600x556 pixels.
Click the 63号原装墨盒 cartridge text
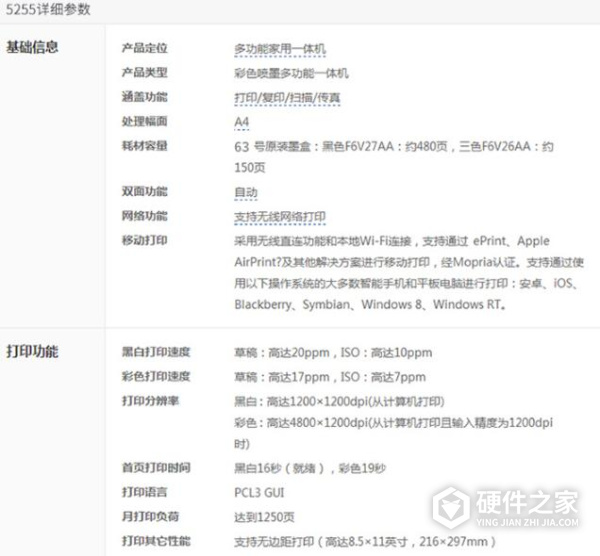tap(394, 146)
